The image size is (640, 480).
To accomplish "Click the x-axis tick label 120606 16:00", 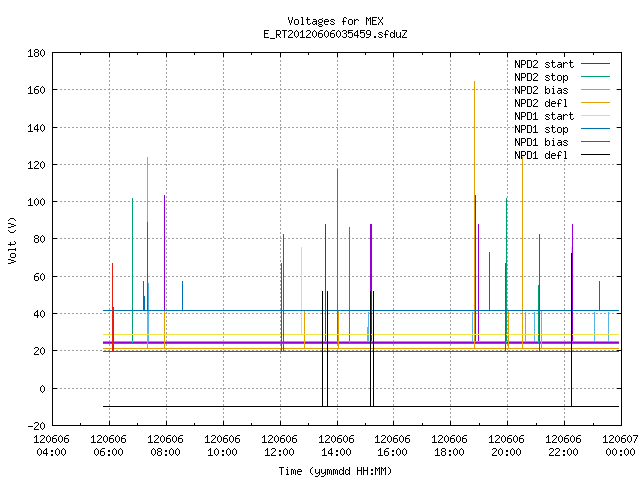I will pyautogui.click(x=392, y=446).
